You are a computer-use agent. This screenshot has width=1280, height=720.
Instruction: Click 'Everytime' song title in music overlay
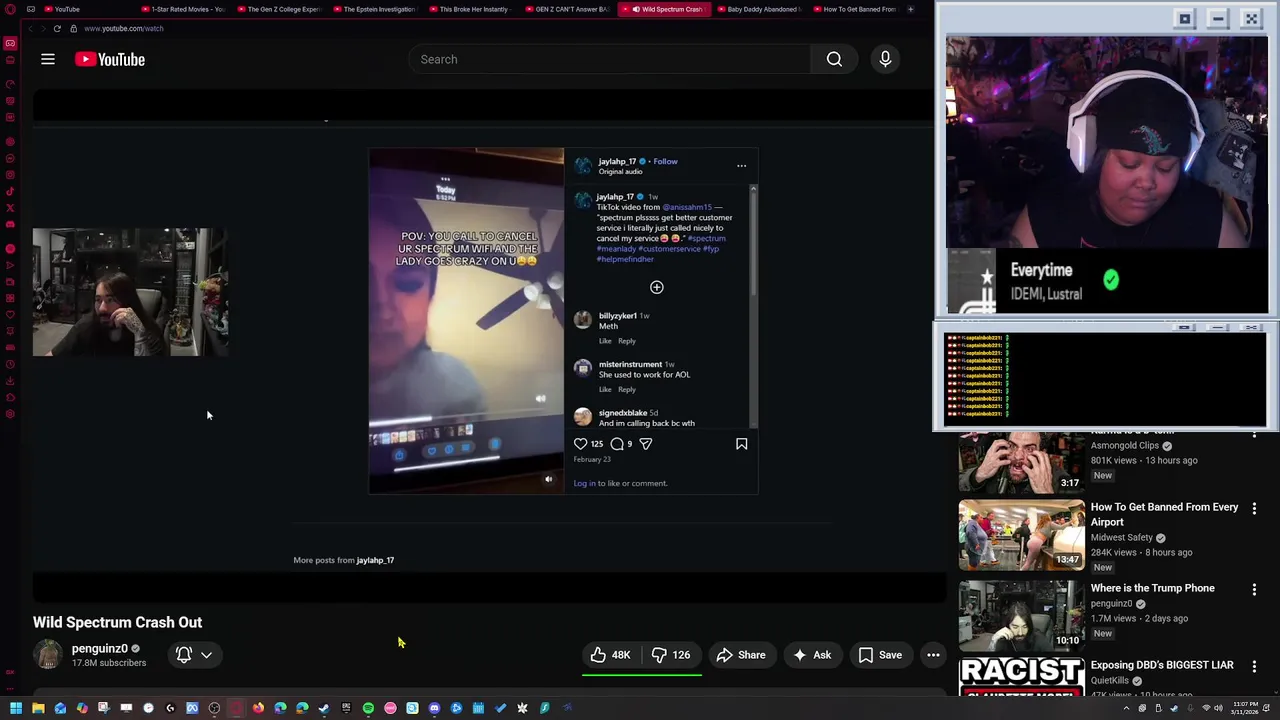click(1041, 270)
